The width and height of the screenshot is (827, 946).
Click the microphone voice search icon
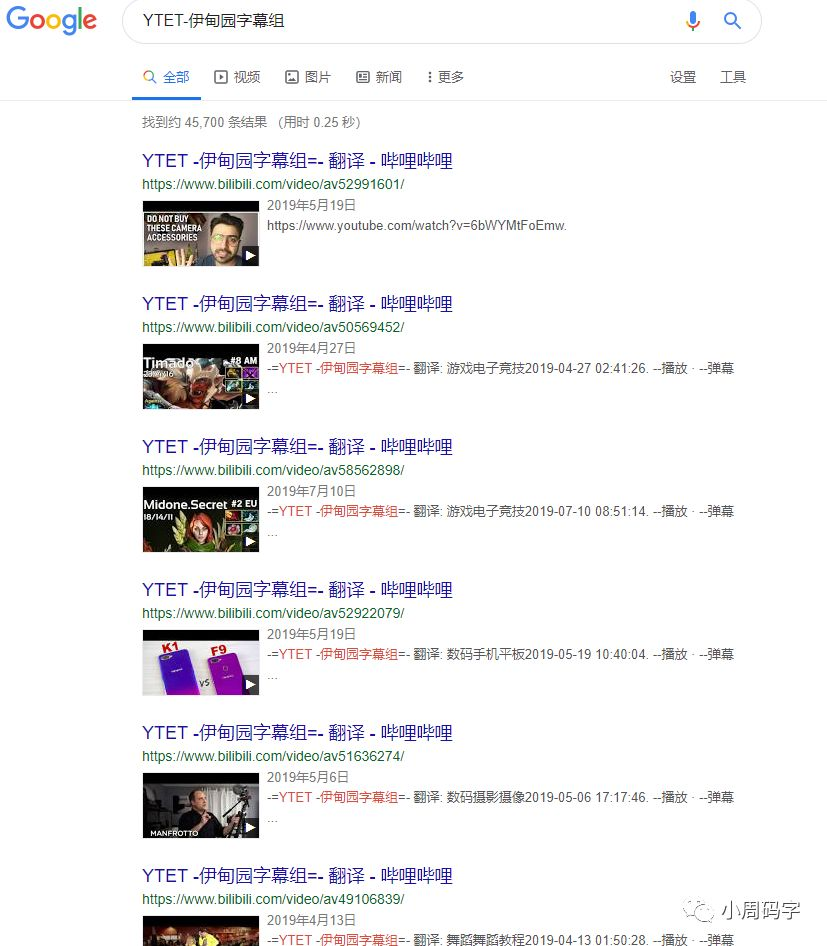[692, 21]
